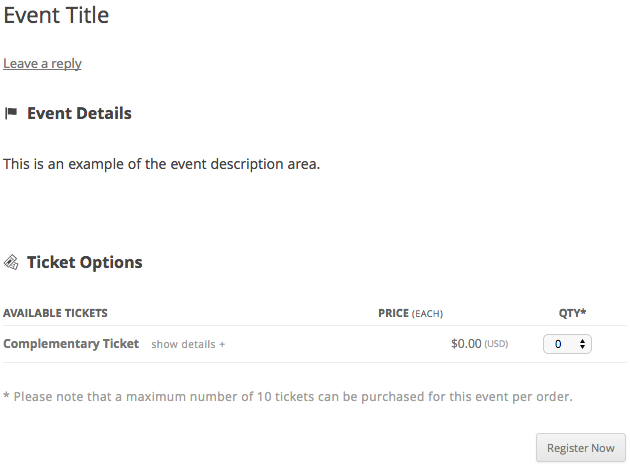Click the (EACH) label in price header
The height and width of the screenshot is (465, 630).
pos(428,313)
